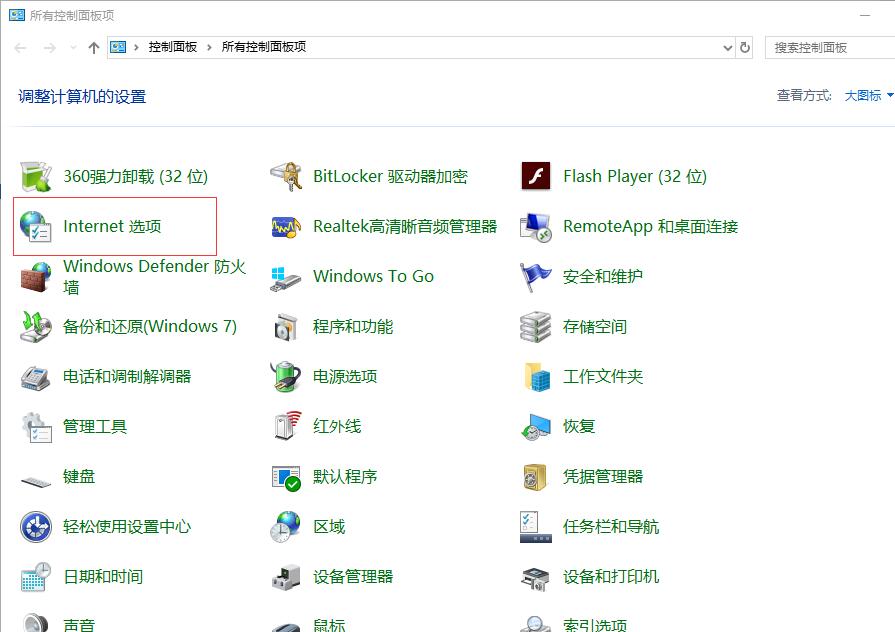This screenshot has width=895, height=632.
Task: Open Realtek高清晰音频管理器 icon
Action: 286,227
